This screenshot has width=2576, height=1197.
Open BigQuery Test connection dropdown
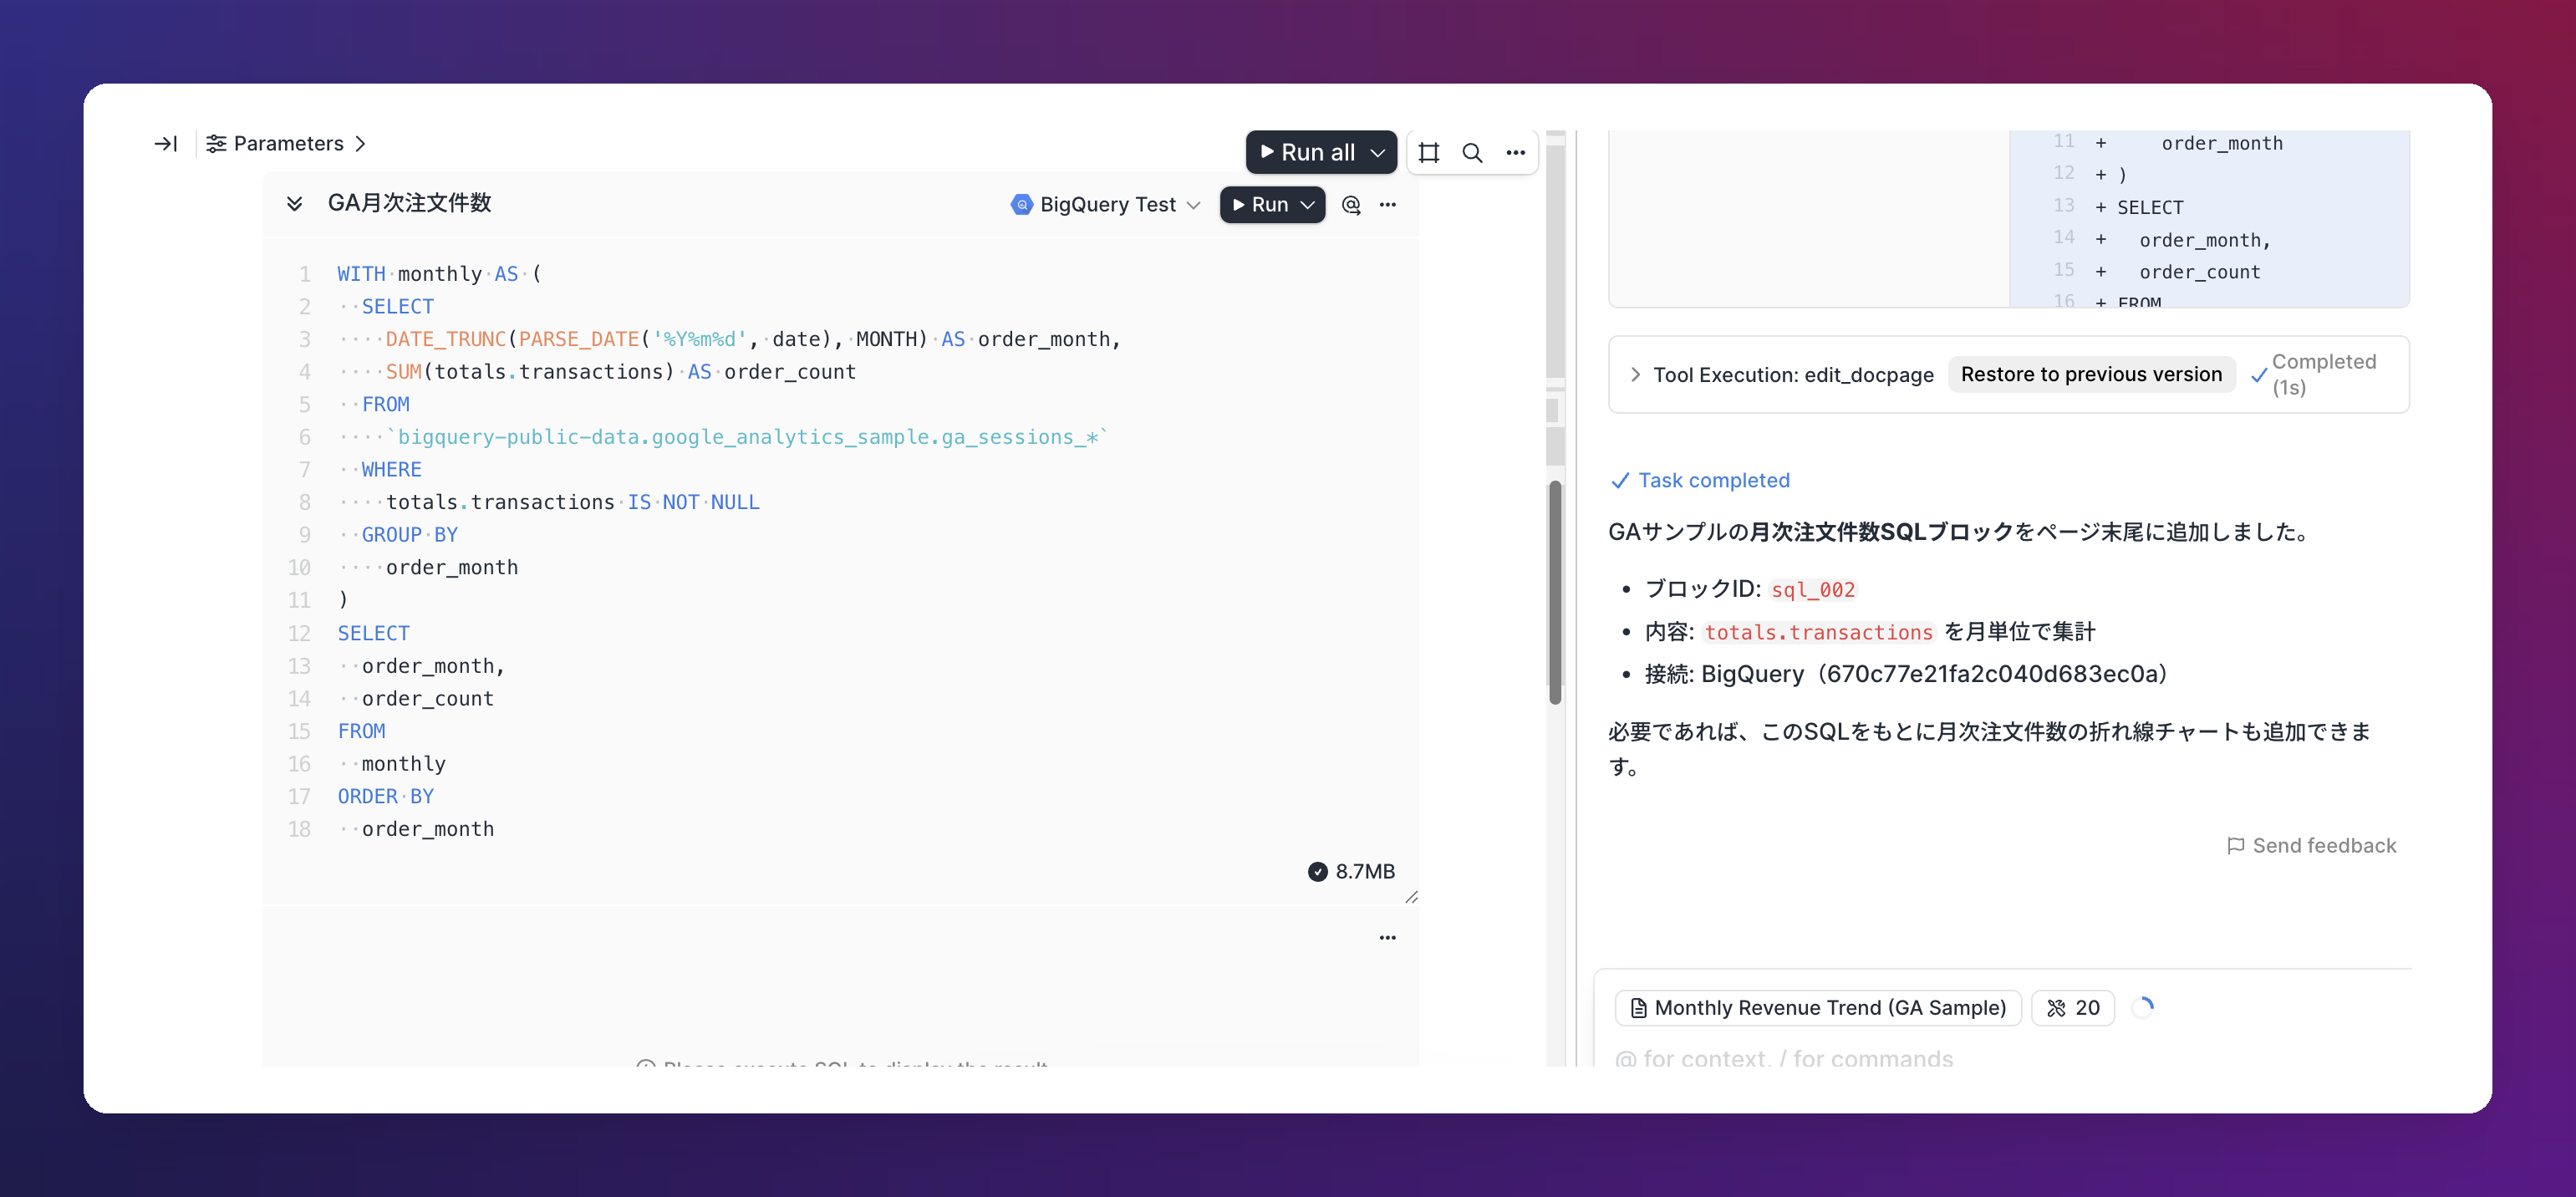pyautogui.click(x=1105, y=205)
